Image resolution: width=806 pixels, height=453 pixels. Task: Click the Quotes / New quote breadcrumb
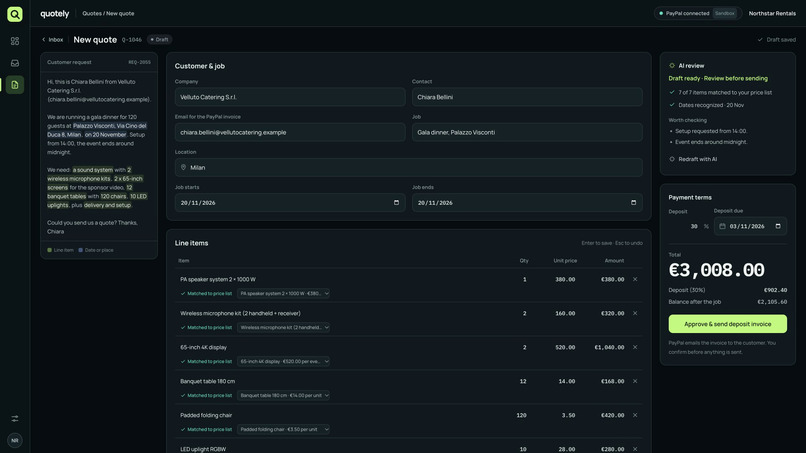click(108, 13)
